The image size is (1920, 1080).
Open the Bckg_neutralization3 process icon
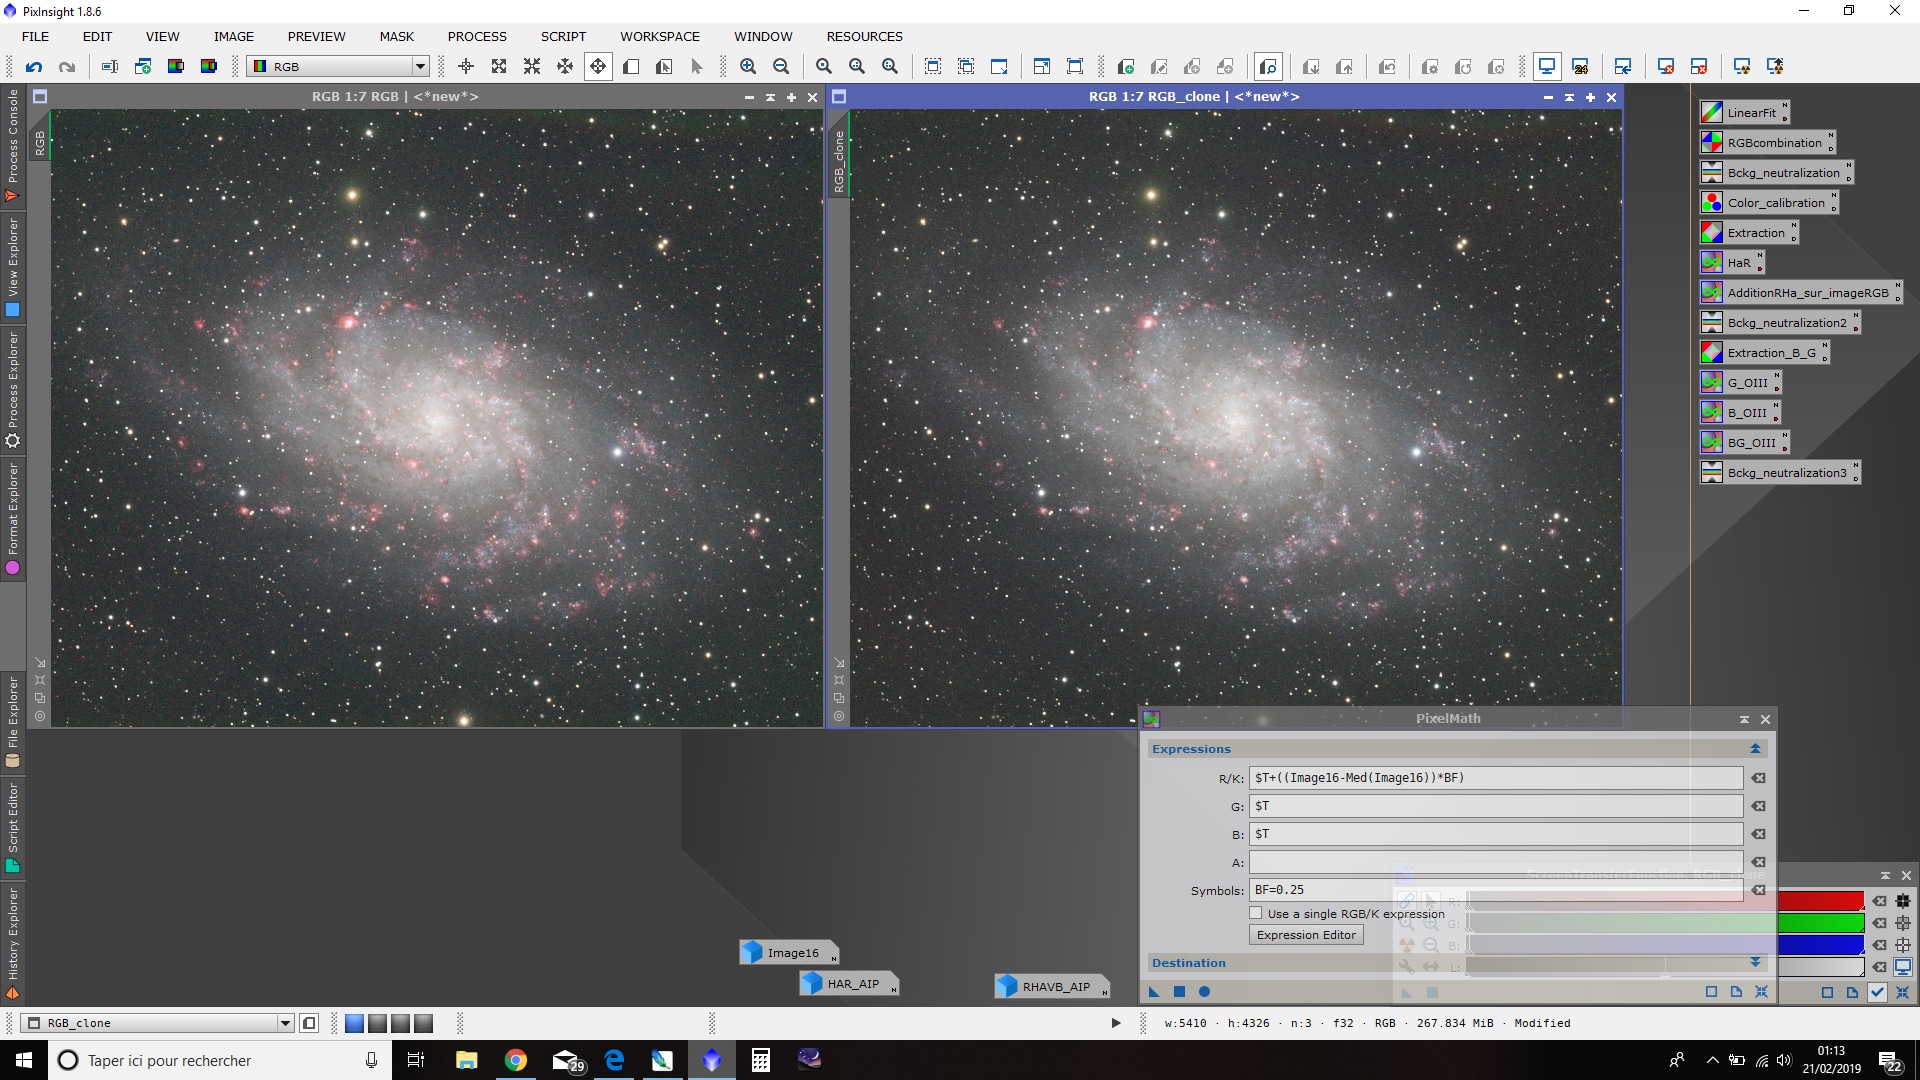pyautogui.click(x=1780, y=473)
